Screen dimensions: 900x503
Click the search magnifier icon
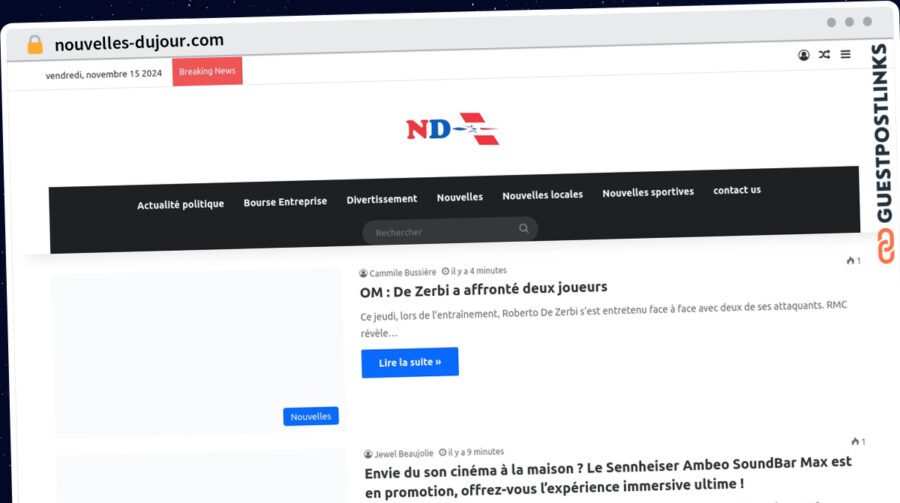coord(523,228)
